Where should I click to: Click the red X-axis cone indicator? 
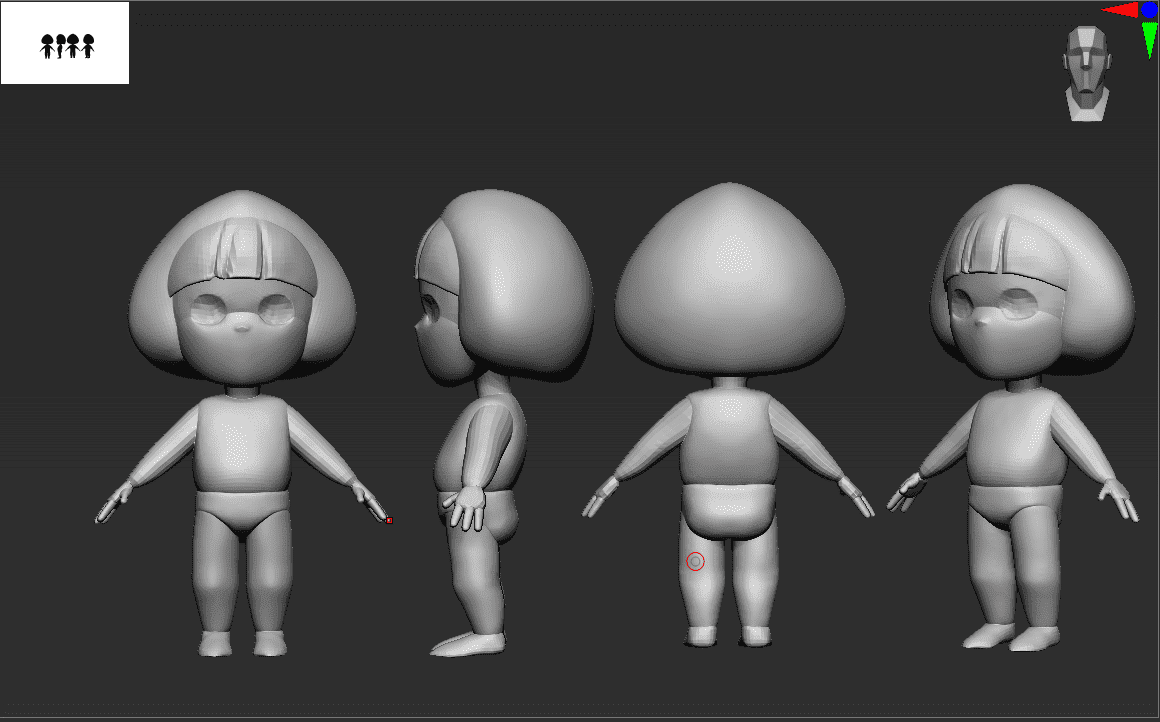[x=1120, y=10]
